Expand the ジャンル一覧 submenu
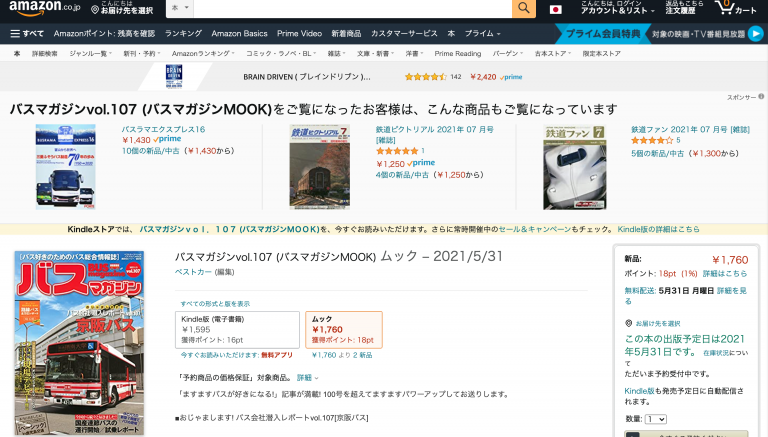The width and height of the screenshot is (768, 437). tap(90, 53)
